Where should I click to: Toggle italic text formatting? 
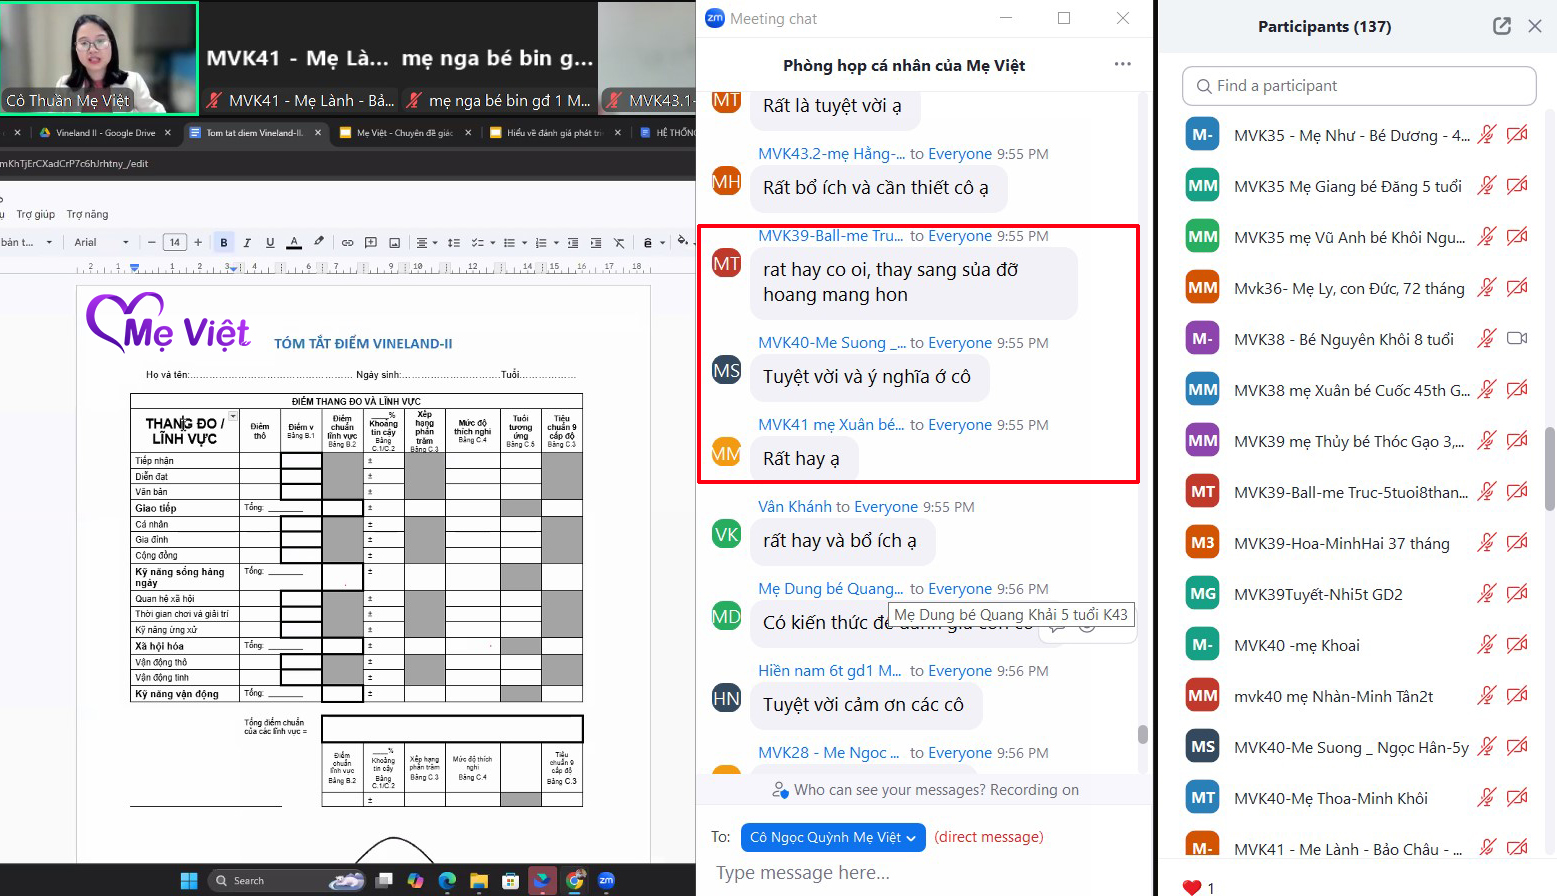point(247,243)
